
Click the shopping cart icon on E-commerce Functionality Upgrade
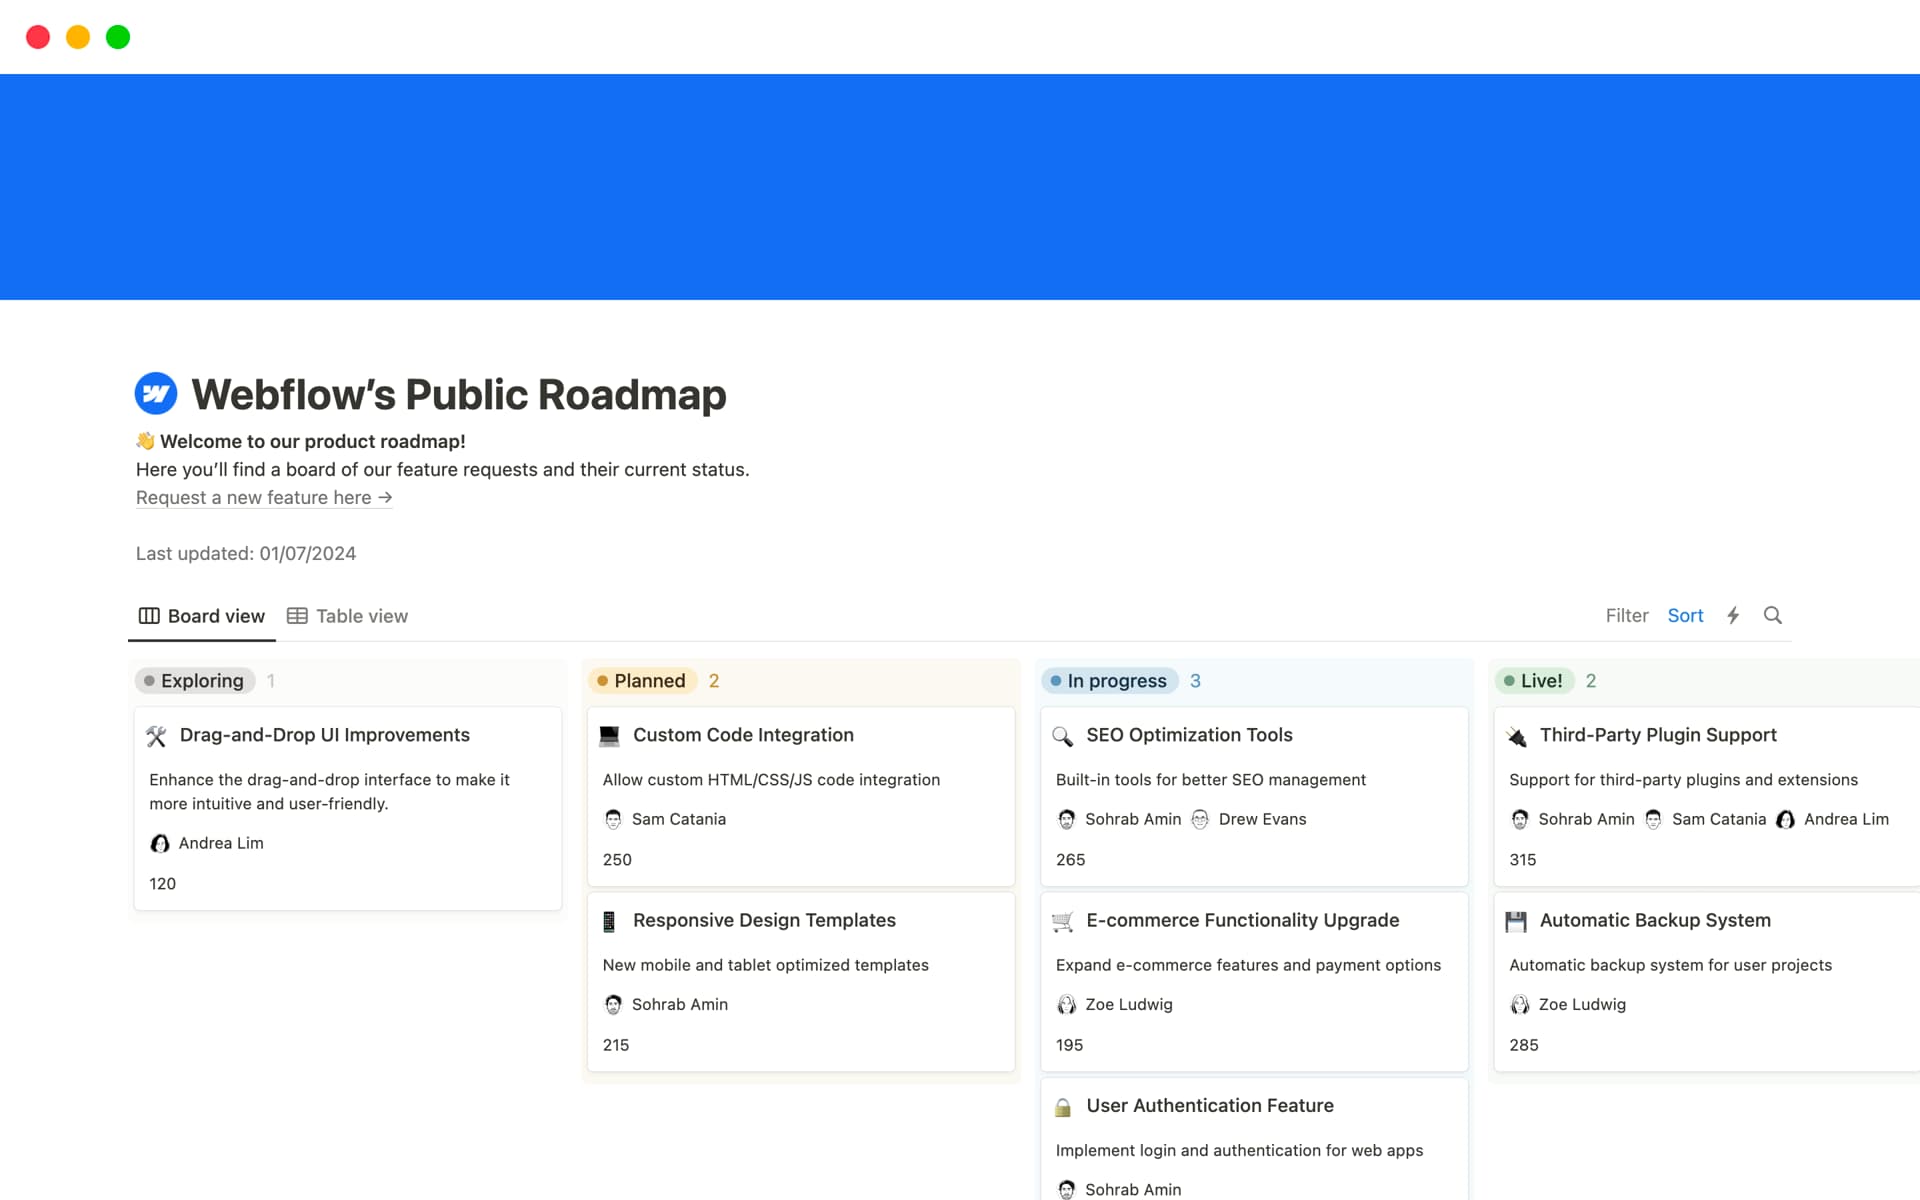(1063, 920)
